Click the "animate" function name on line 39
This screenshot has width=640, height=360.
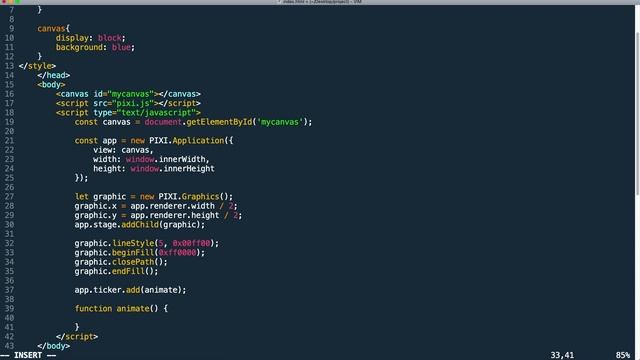point(133,309)
